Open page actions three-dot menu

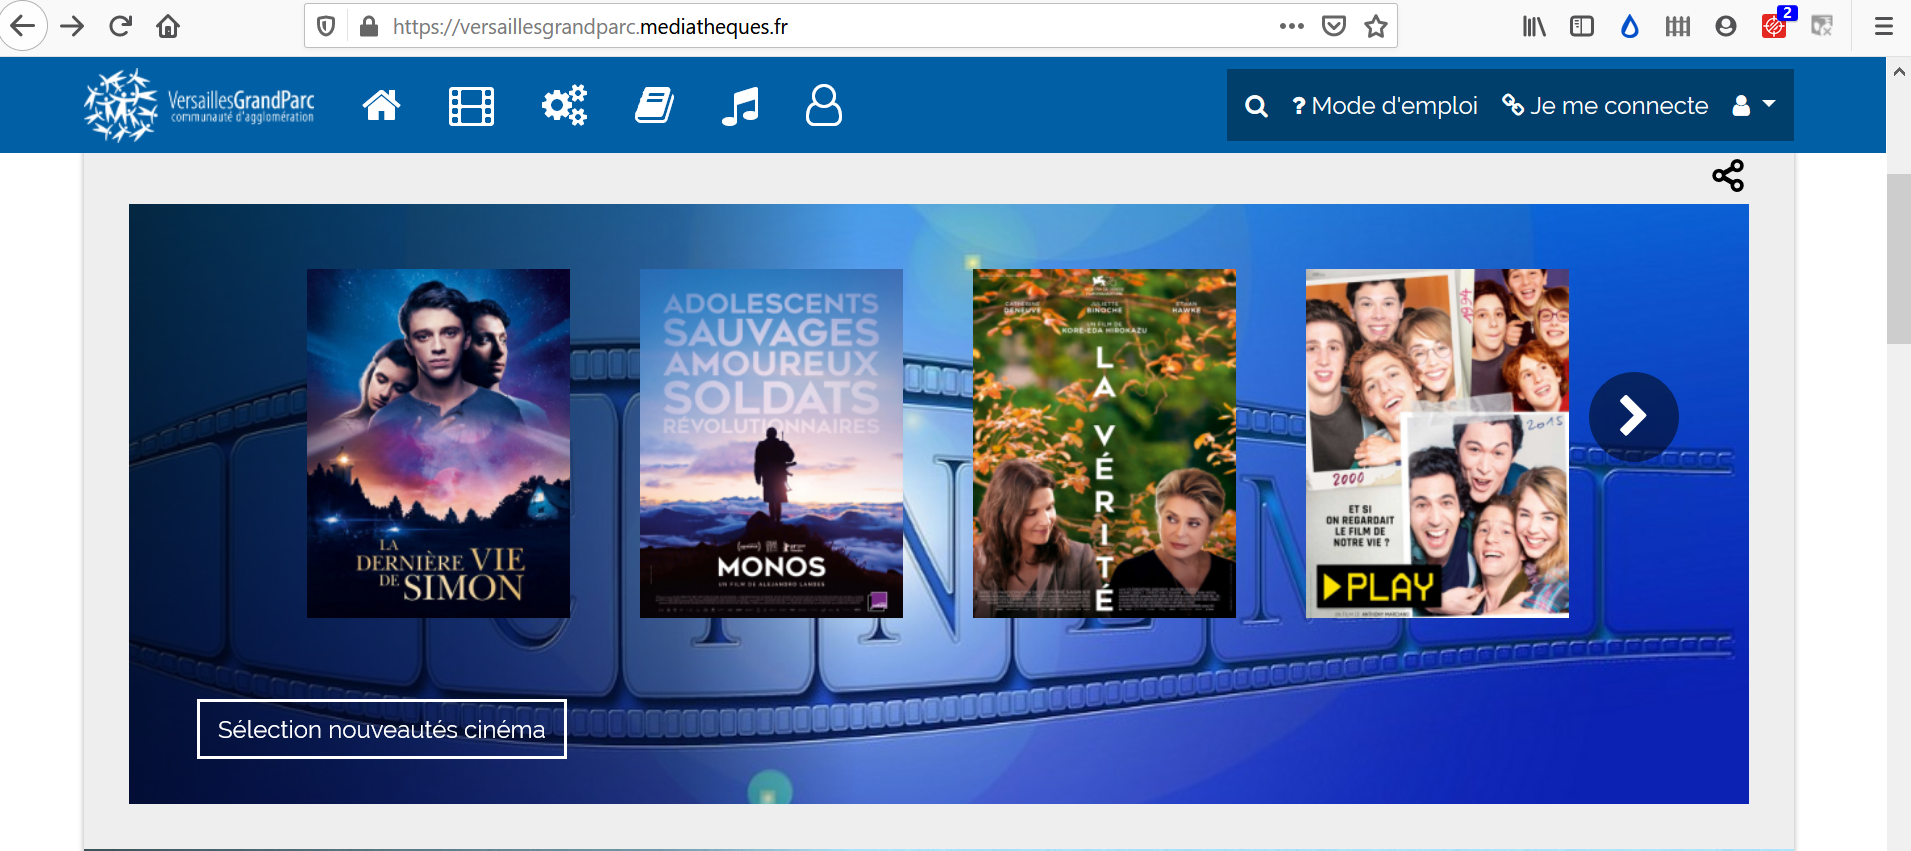click(x=1291, y=26)
